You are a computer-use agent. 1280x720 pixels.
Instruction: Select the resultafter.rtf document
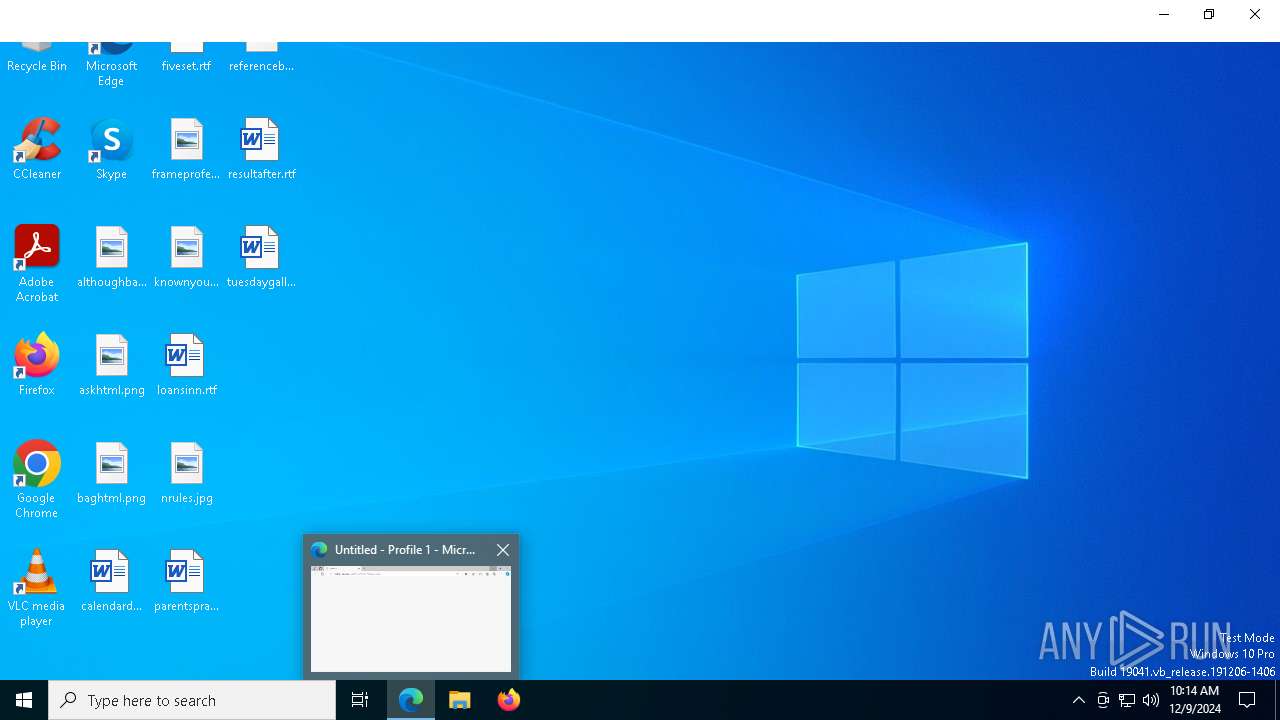(x=261, y=149)
